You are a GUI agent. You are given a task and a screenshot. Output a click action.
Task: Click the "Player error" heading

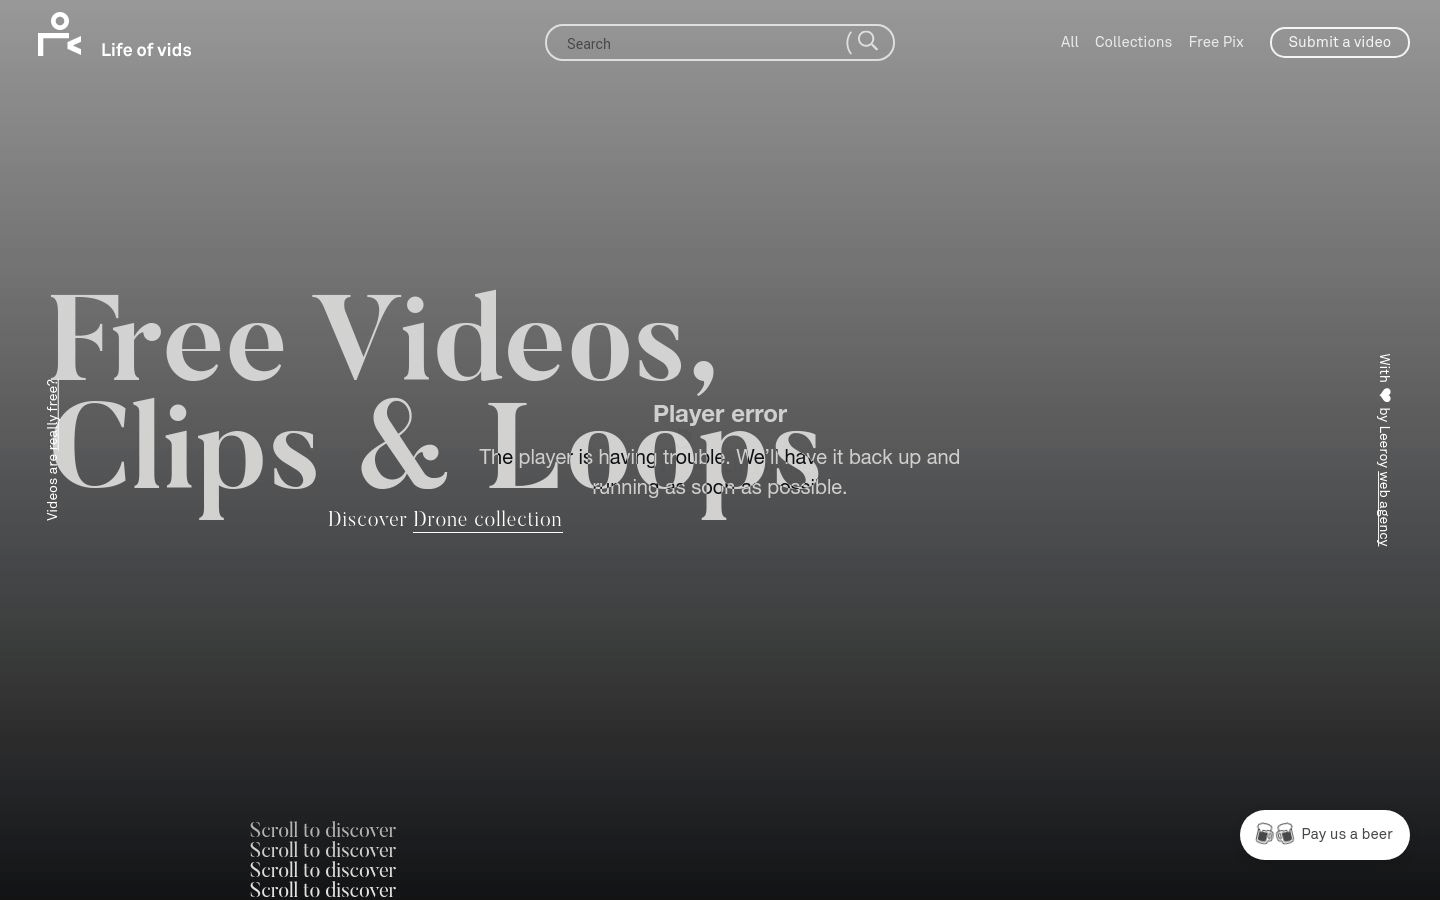pyautogui.click(x=719, y=413)
